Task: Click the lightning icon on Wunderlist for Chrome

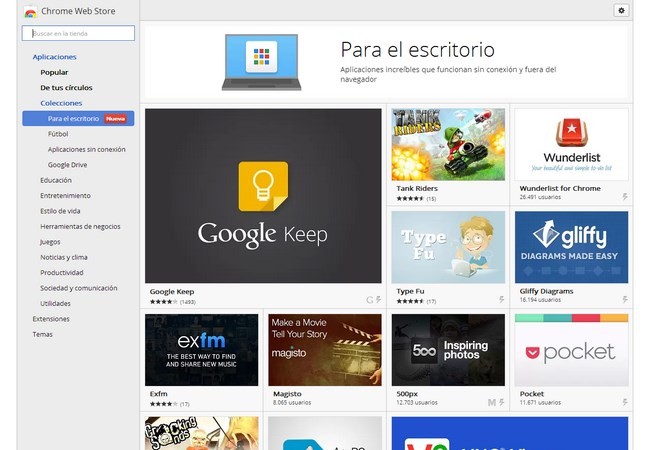Action: click(625, 197)
